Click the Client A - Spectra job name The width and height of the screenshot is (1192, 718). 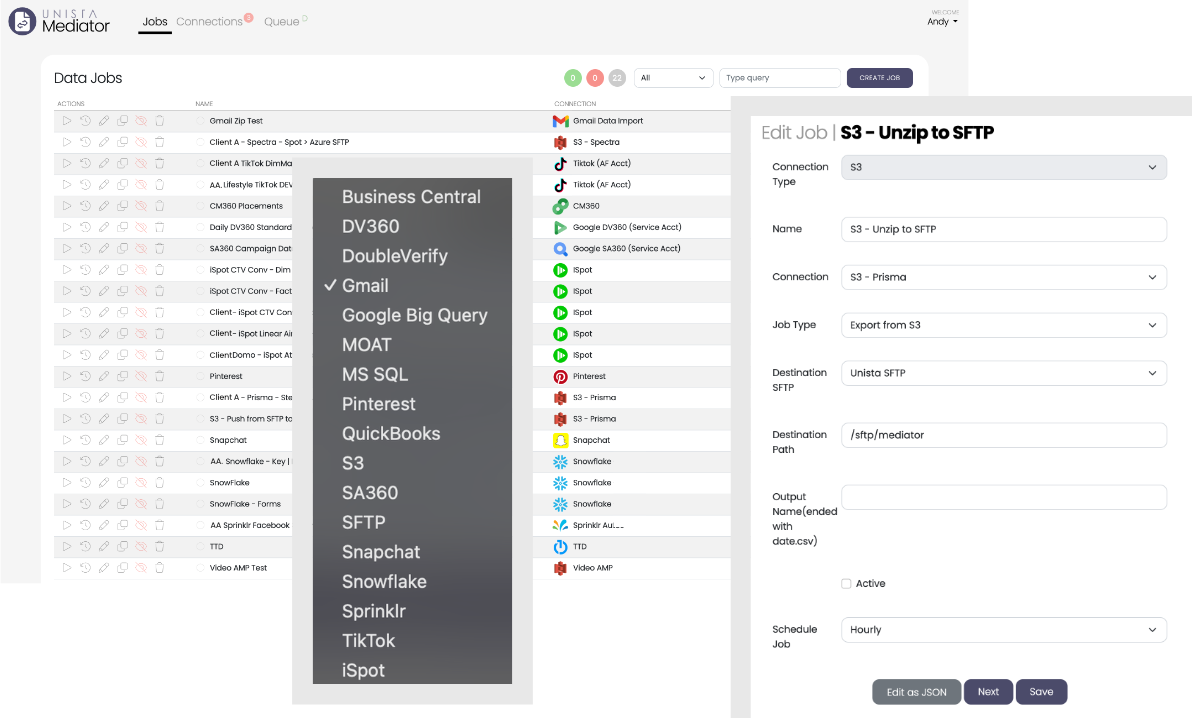[279, 142]
